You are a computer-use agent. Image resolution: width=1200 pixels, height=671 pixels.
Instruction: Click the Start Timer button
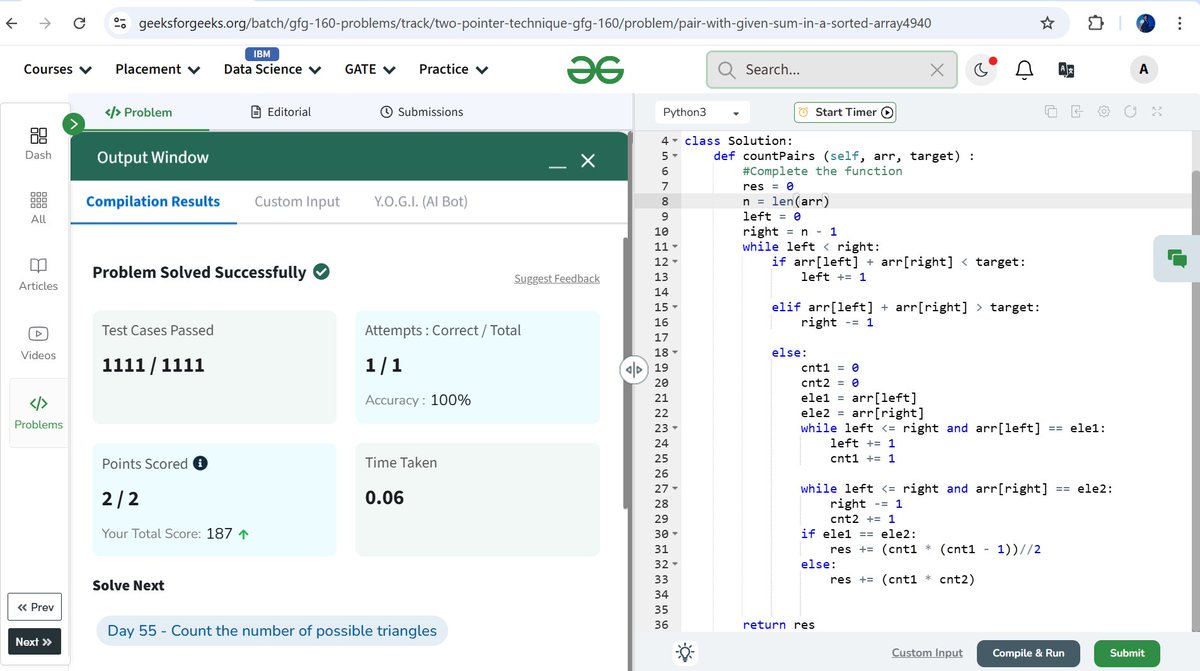[845, 112]
